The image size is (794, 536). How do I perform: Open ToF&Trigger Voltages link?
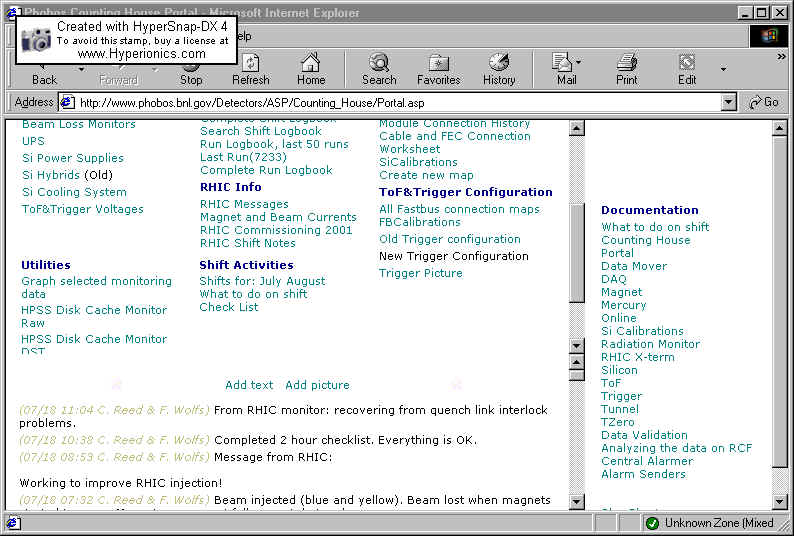point(83,209)
